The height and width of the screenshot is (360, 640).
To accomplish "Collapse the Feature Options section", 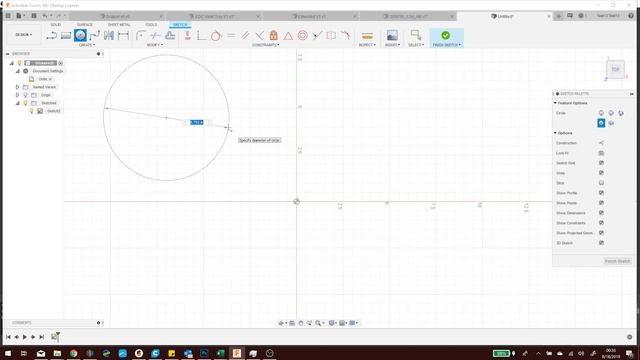I will point(555,103).
